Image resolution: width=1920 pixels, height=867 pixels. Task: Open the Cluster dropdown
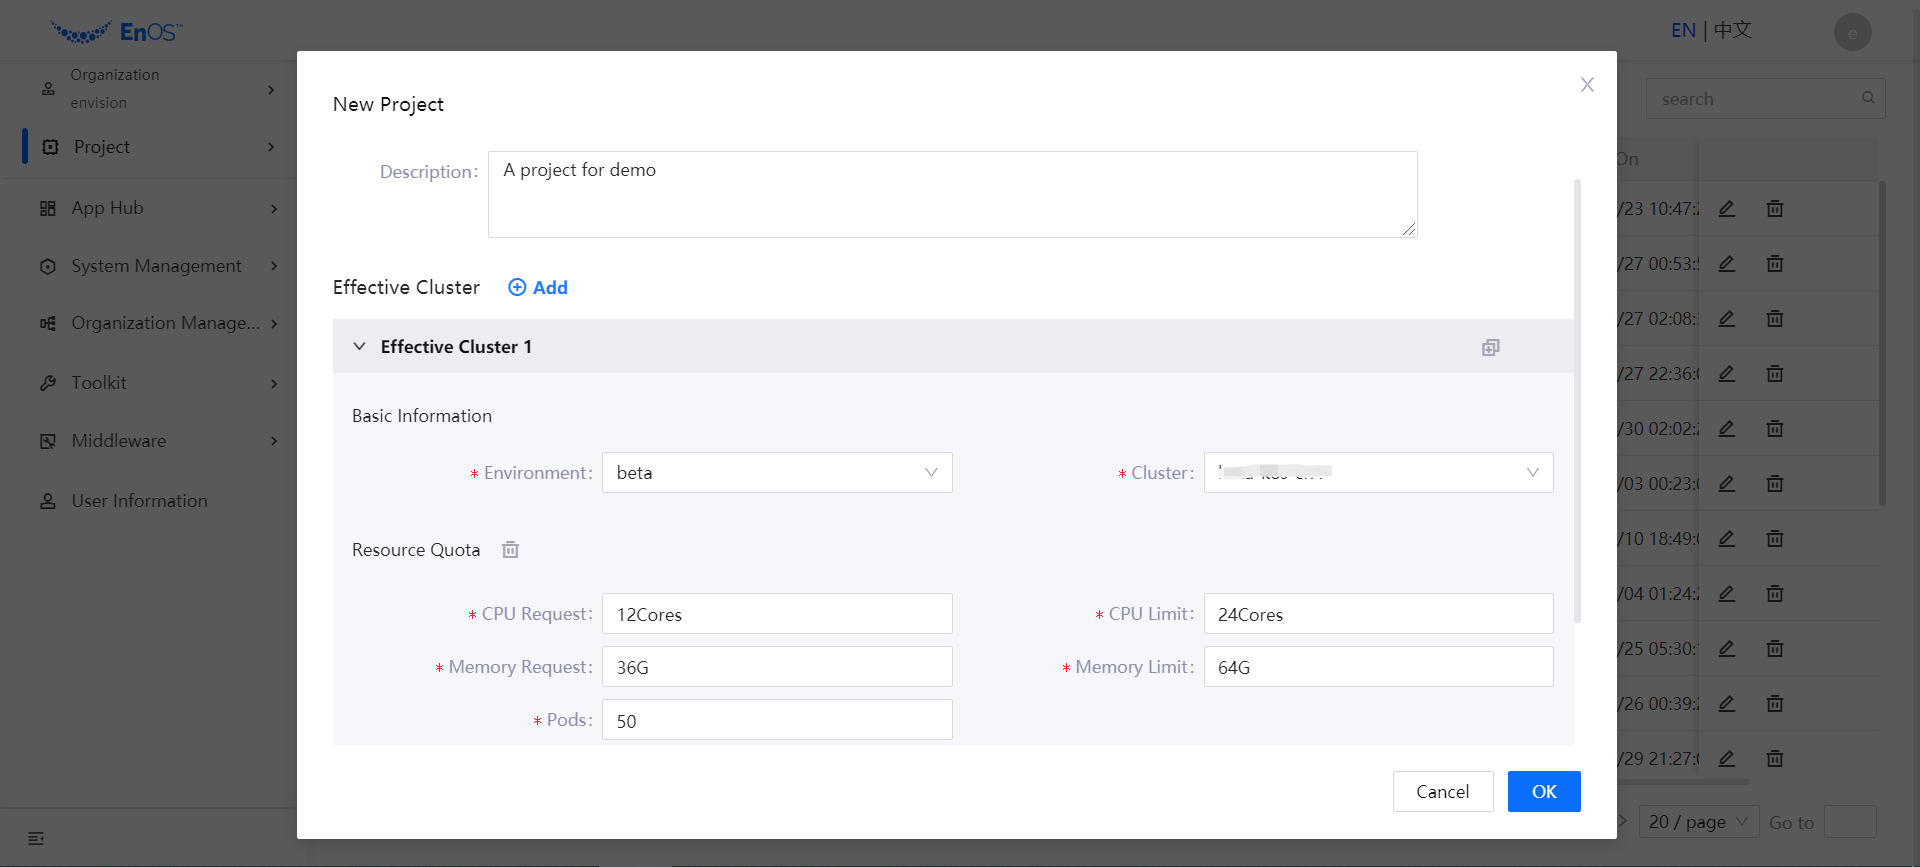[1377, 473]
